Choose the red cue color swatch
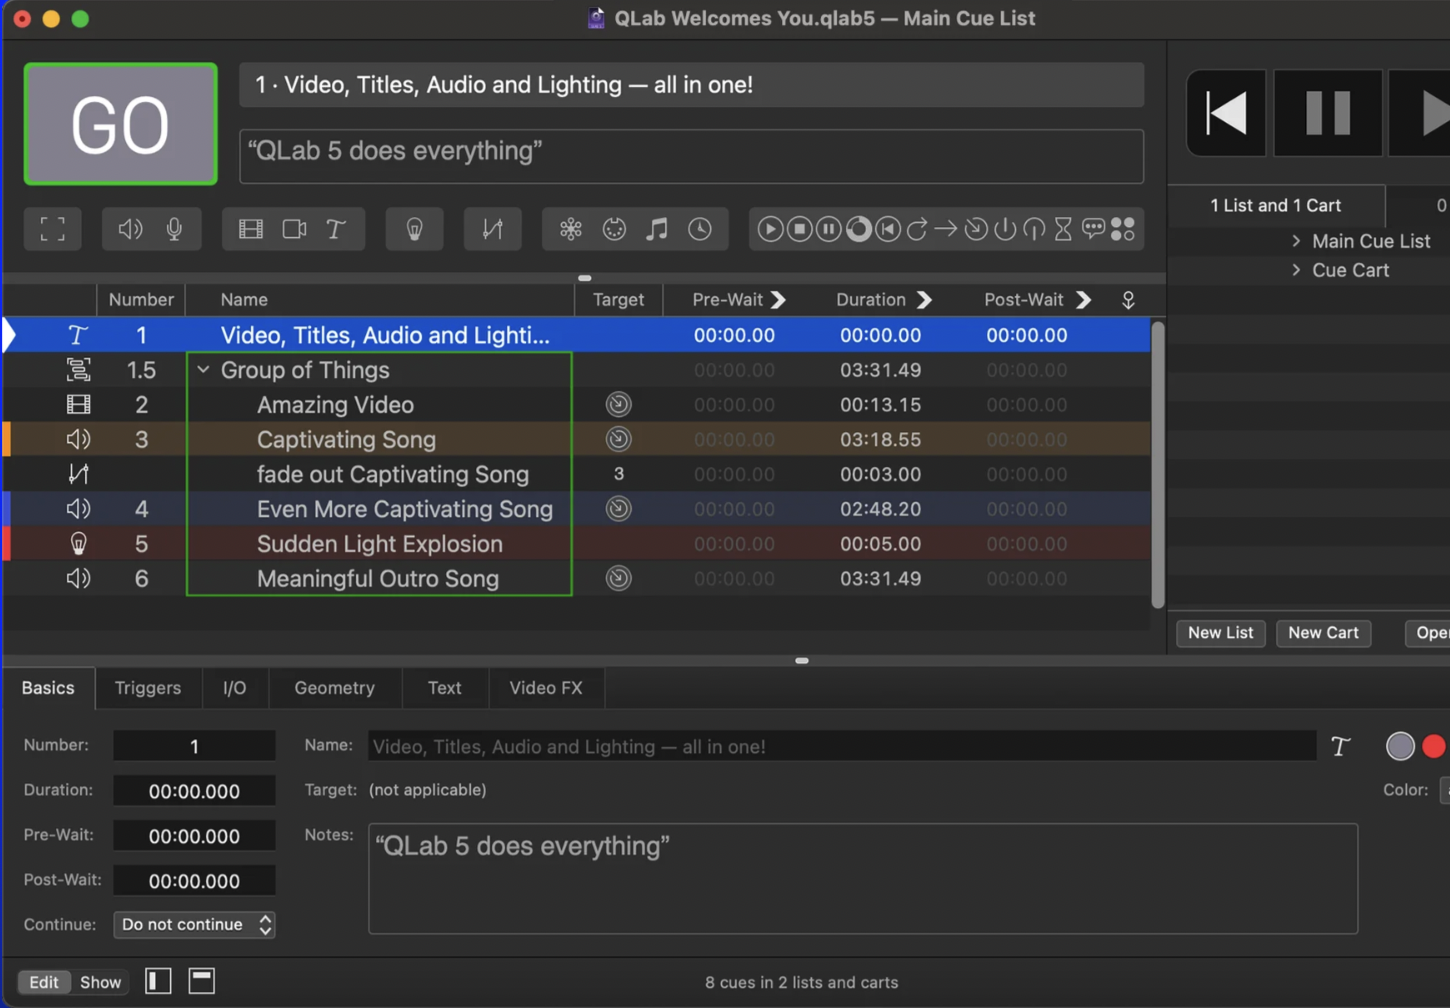This screenshot has height=1008, width=1450. 1434,746
